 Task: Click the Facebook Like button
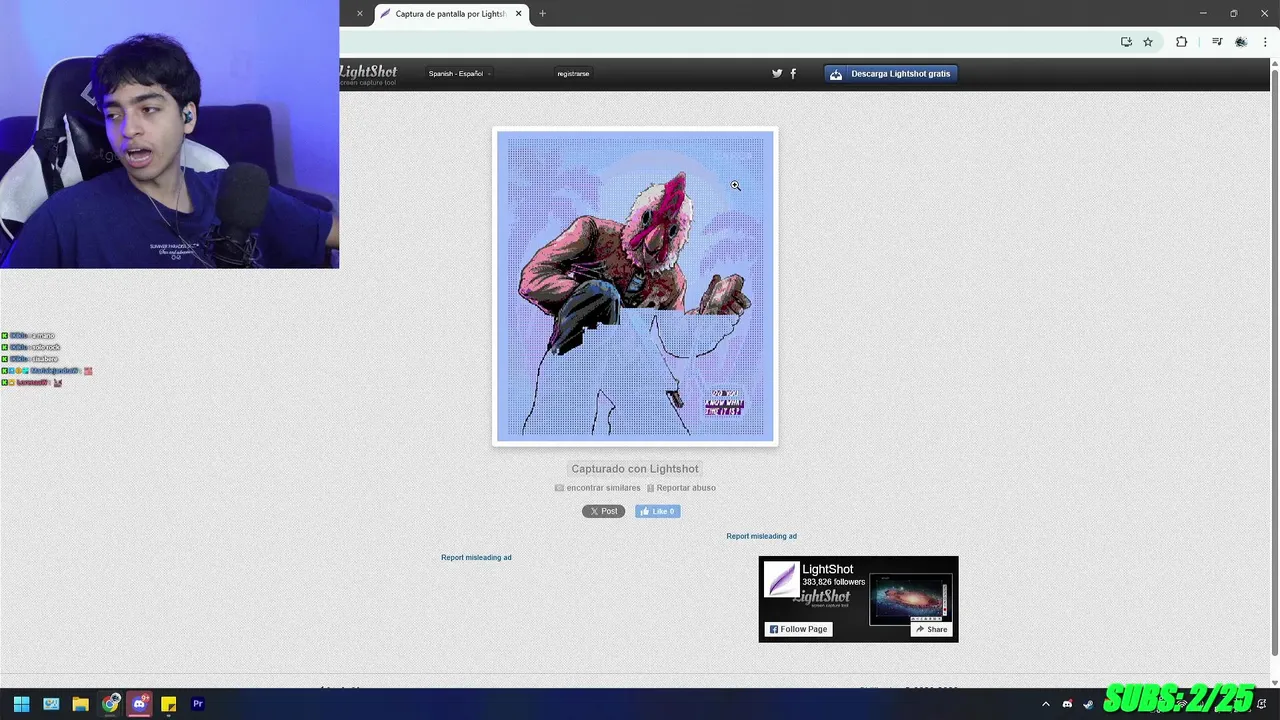657,511
